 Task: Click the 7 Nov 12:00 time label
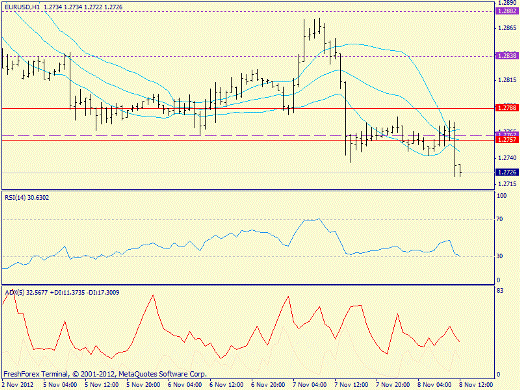pyautogui.click(x=352, y=385)
